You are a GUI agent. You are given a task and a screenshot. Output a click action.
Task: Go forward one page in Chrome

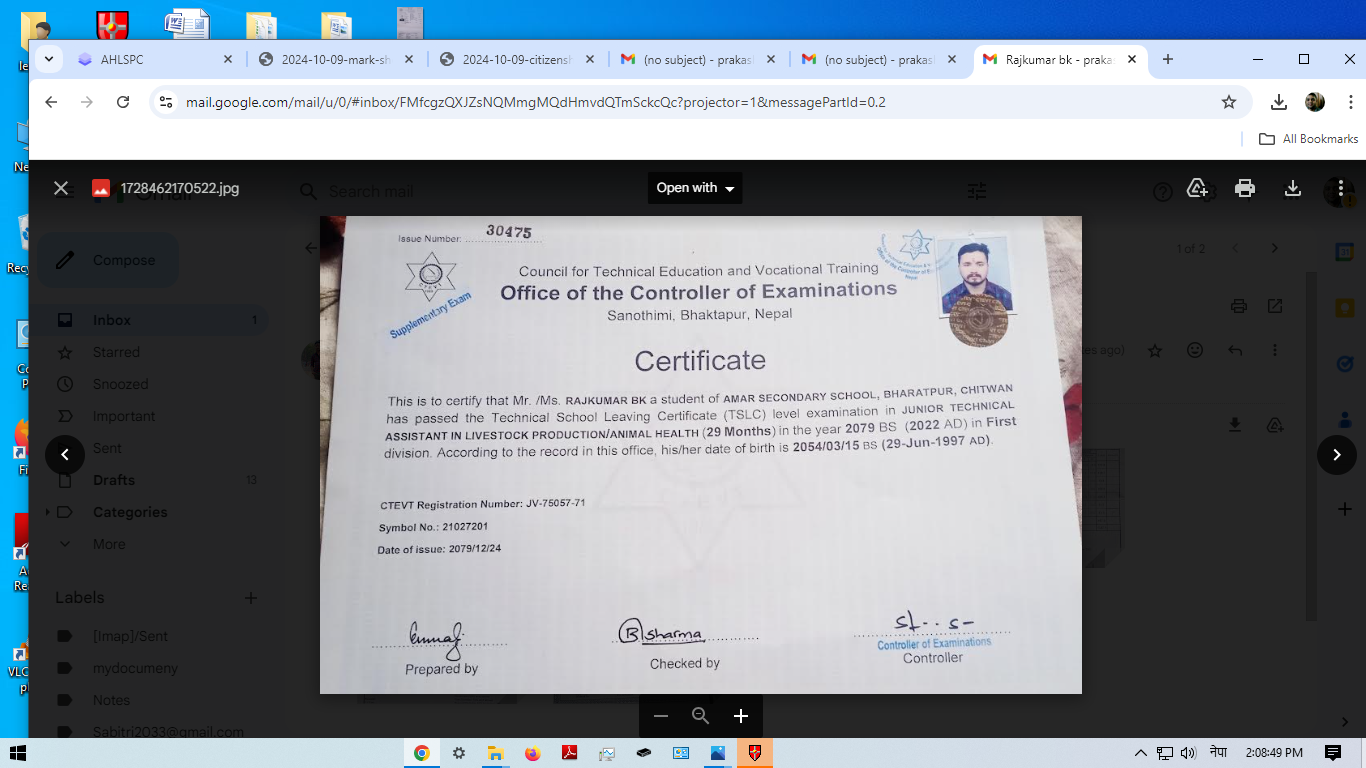point(87,102)
